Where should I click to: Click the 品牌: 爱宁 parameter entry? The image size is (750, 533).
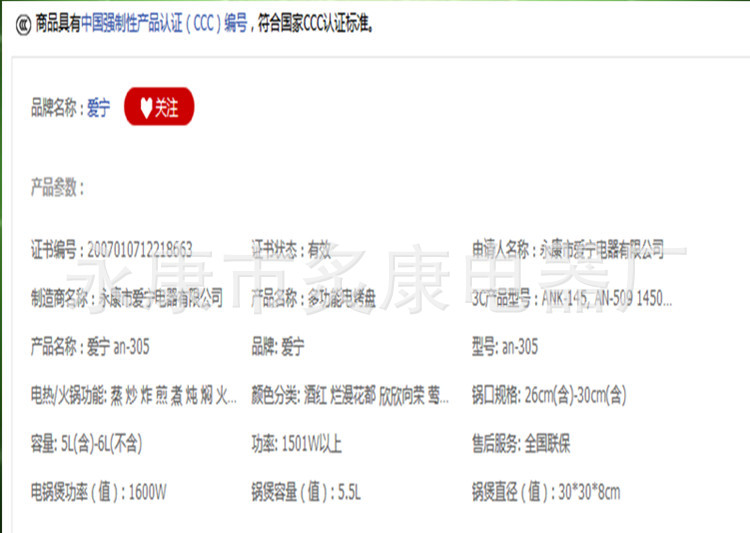coord(278,346)
